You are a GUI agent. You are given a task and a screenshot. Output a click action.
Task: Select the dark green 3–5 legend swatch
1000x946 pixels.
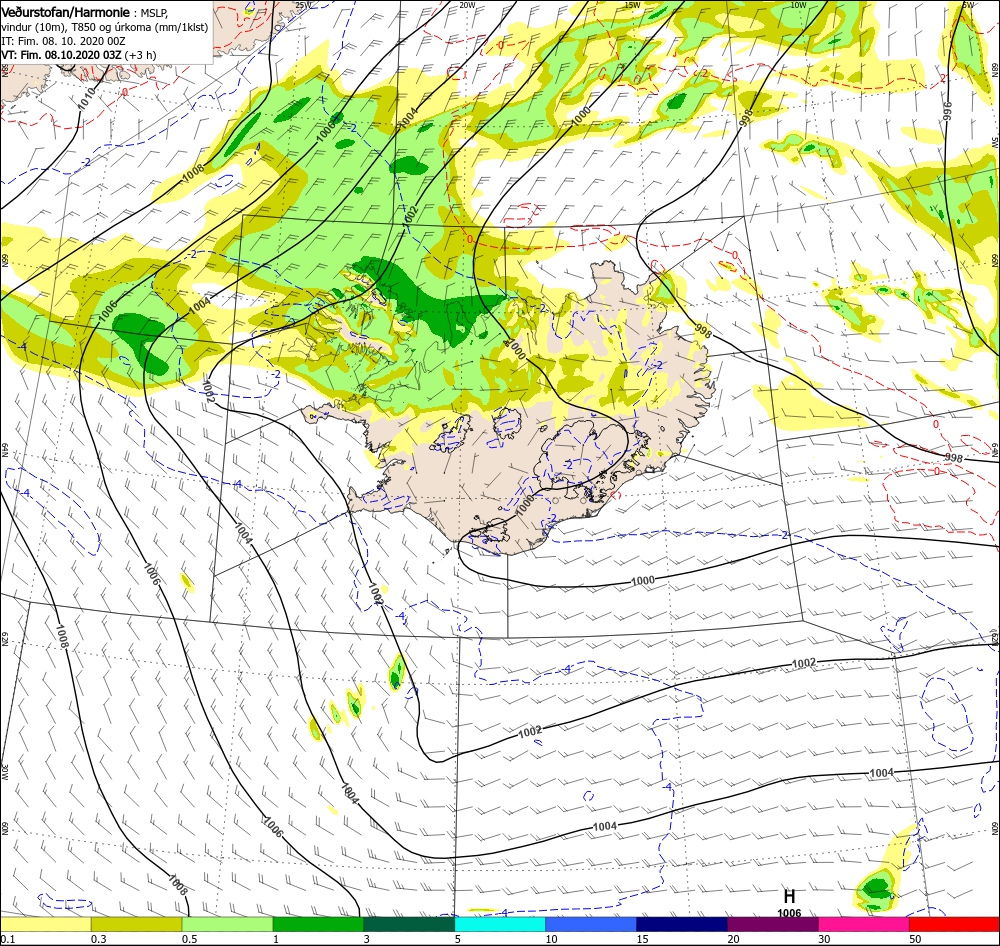[x=409, y=924]
